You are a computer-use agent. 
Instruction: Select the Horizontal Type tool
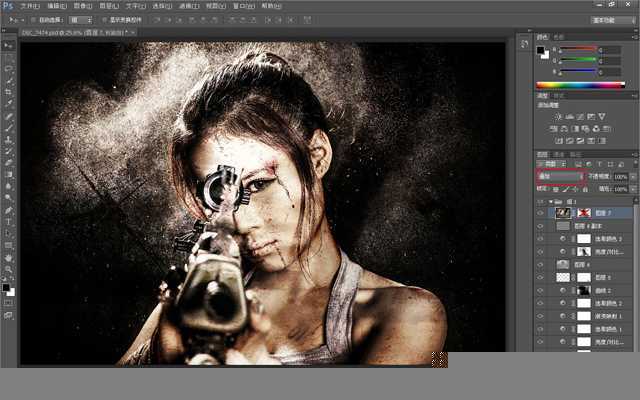(x=8, y=222)
